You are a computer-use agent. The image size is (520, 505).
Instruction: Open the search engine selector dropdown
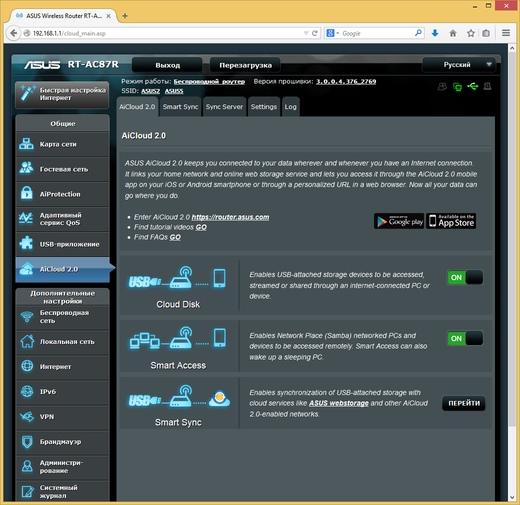332,33
